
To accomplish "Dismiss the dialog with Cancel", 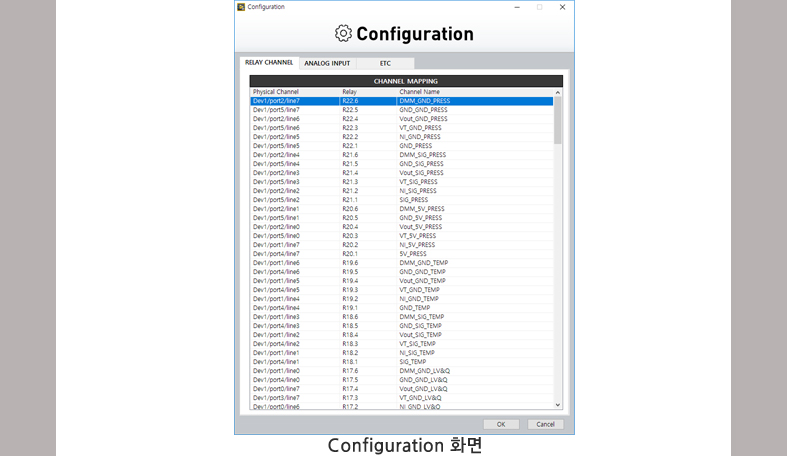I will pyautogui.click(x=545, y=424).
